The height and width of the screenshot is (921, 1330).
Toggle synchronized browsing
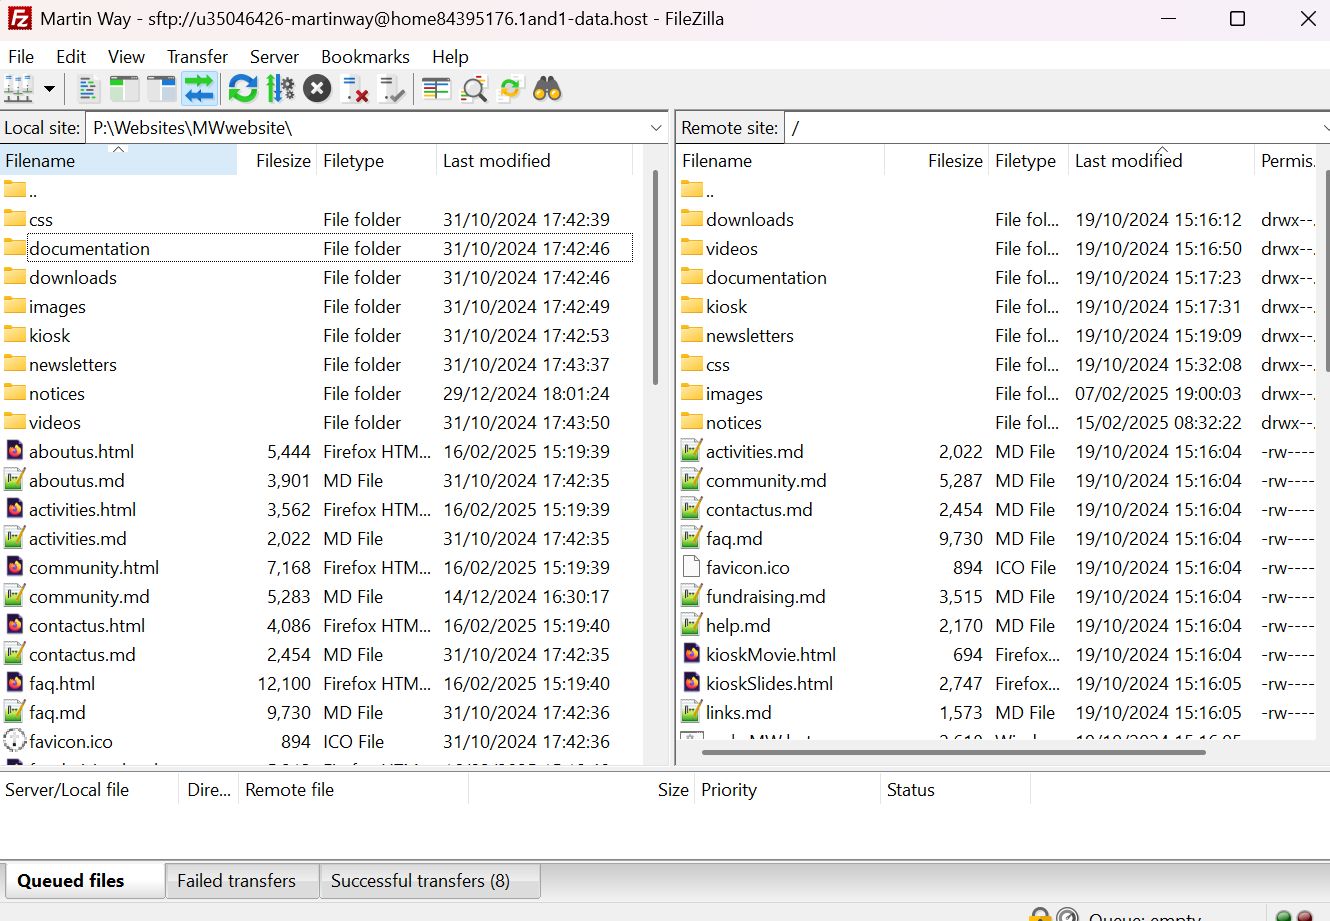tap(511, 90)
